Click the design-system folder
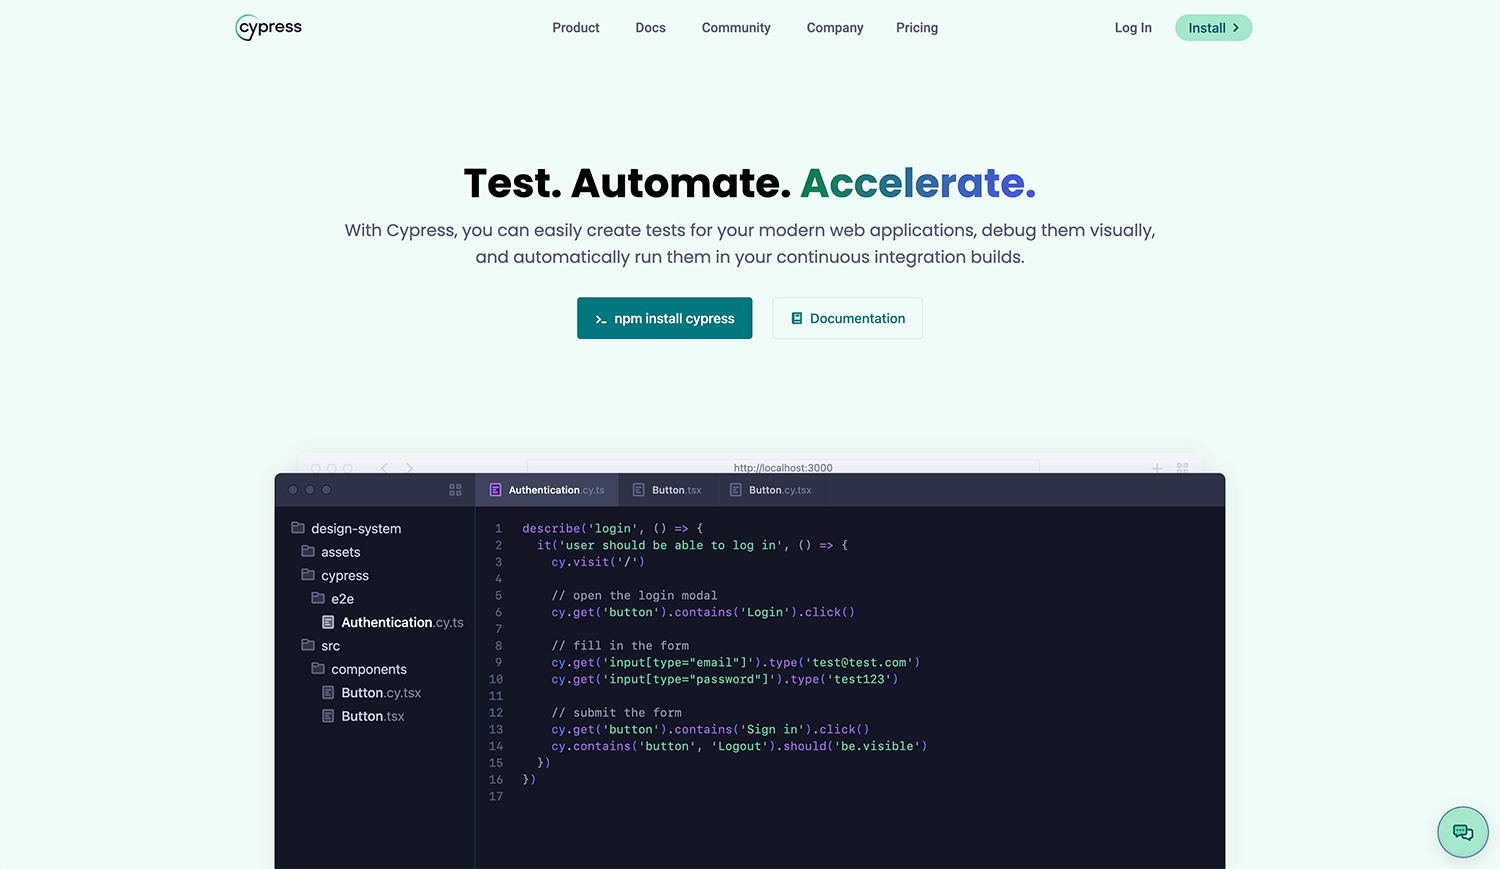The image size is (1500, 869). tap(346, 528)
